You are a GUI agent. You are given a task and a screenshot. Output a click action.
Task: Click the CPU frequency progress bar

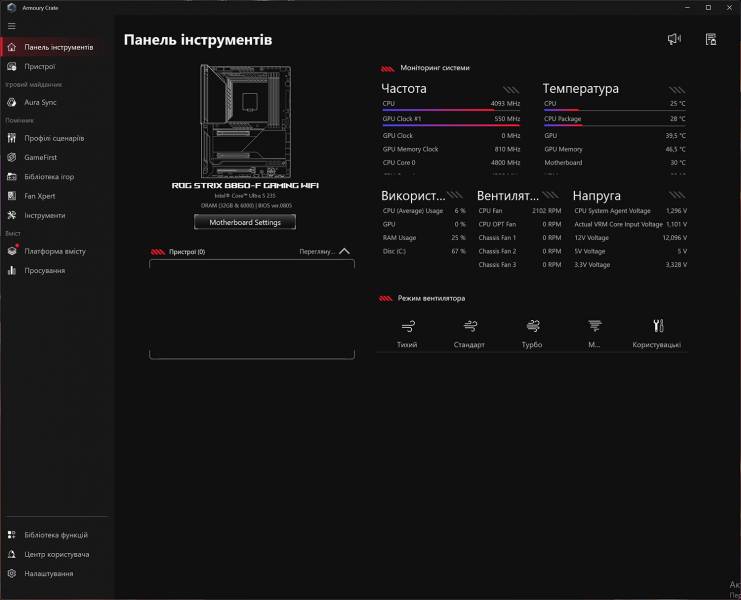click(x=451, y=110)
